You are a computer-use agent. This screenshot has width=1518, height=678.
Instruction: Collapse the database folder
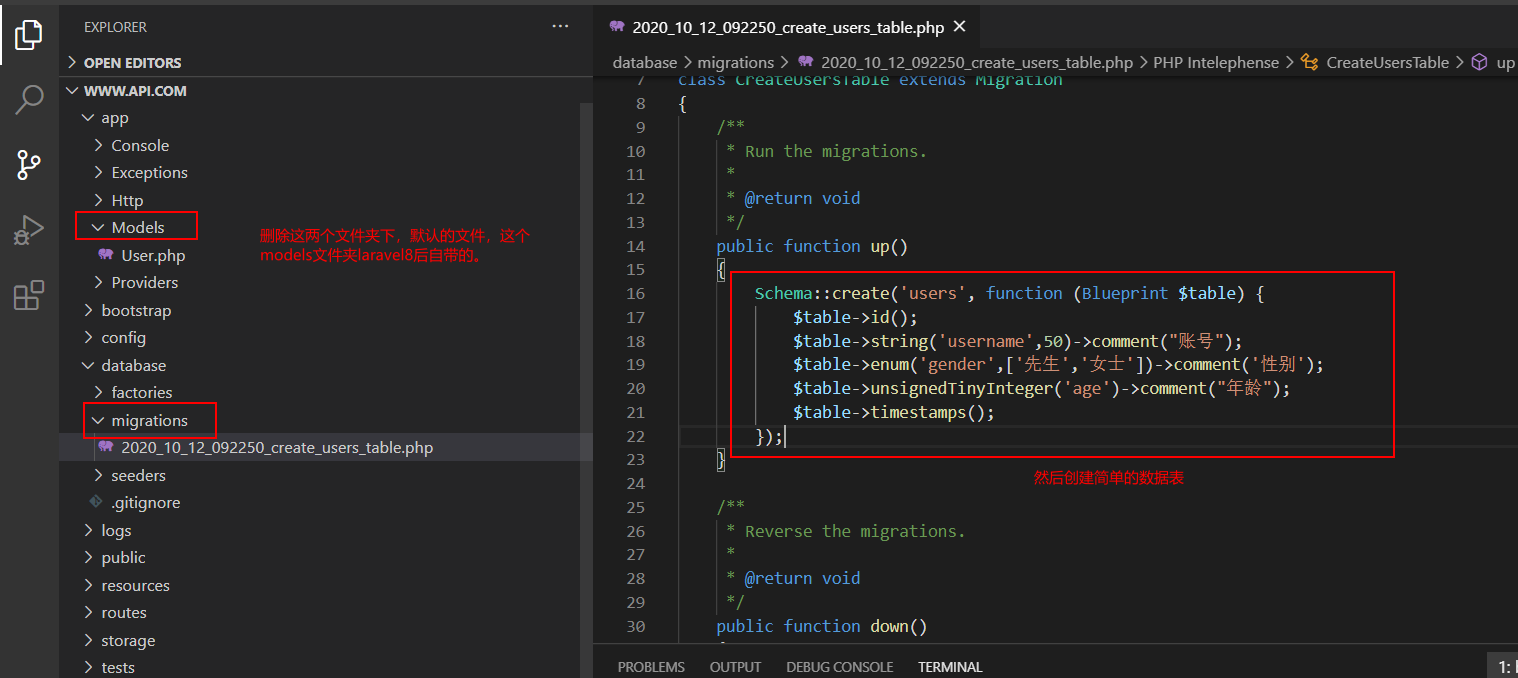tap(88, 365)
